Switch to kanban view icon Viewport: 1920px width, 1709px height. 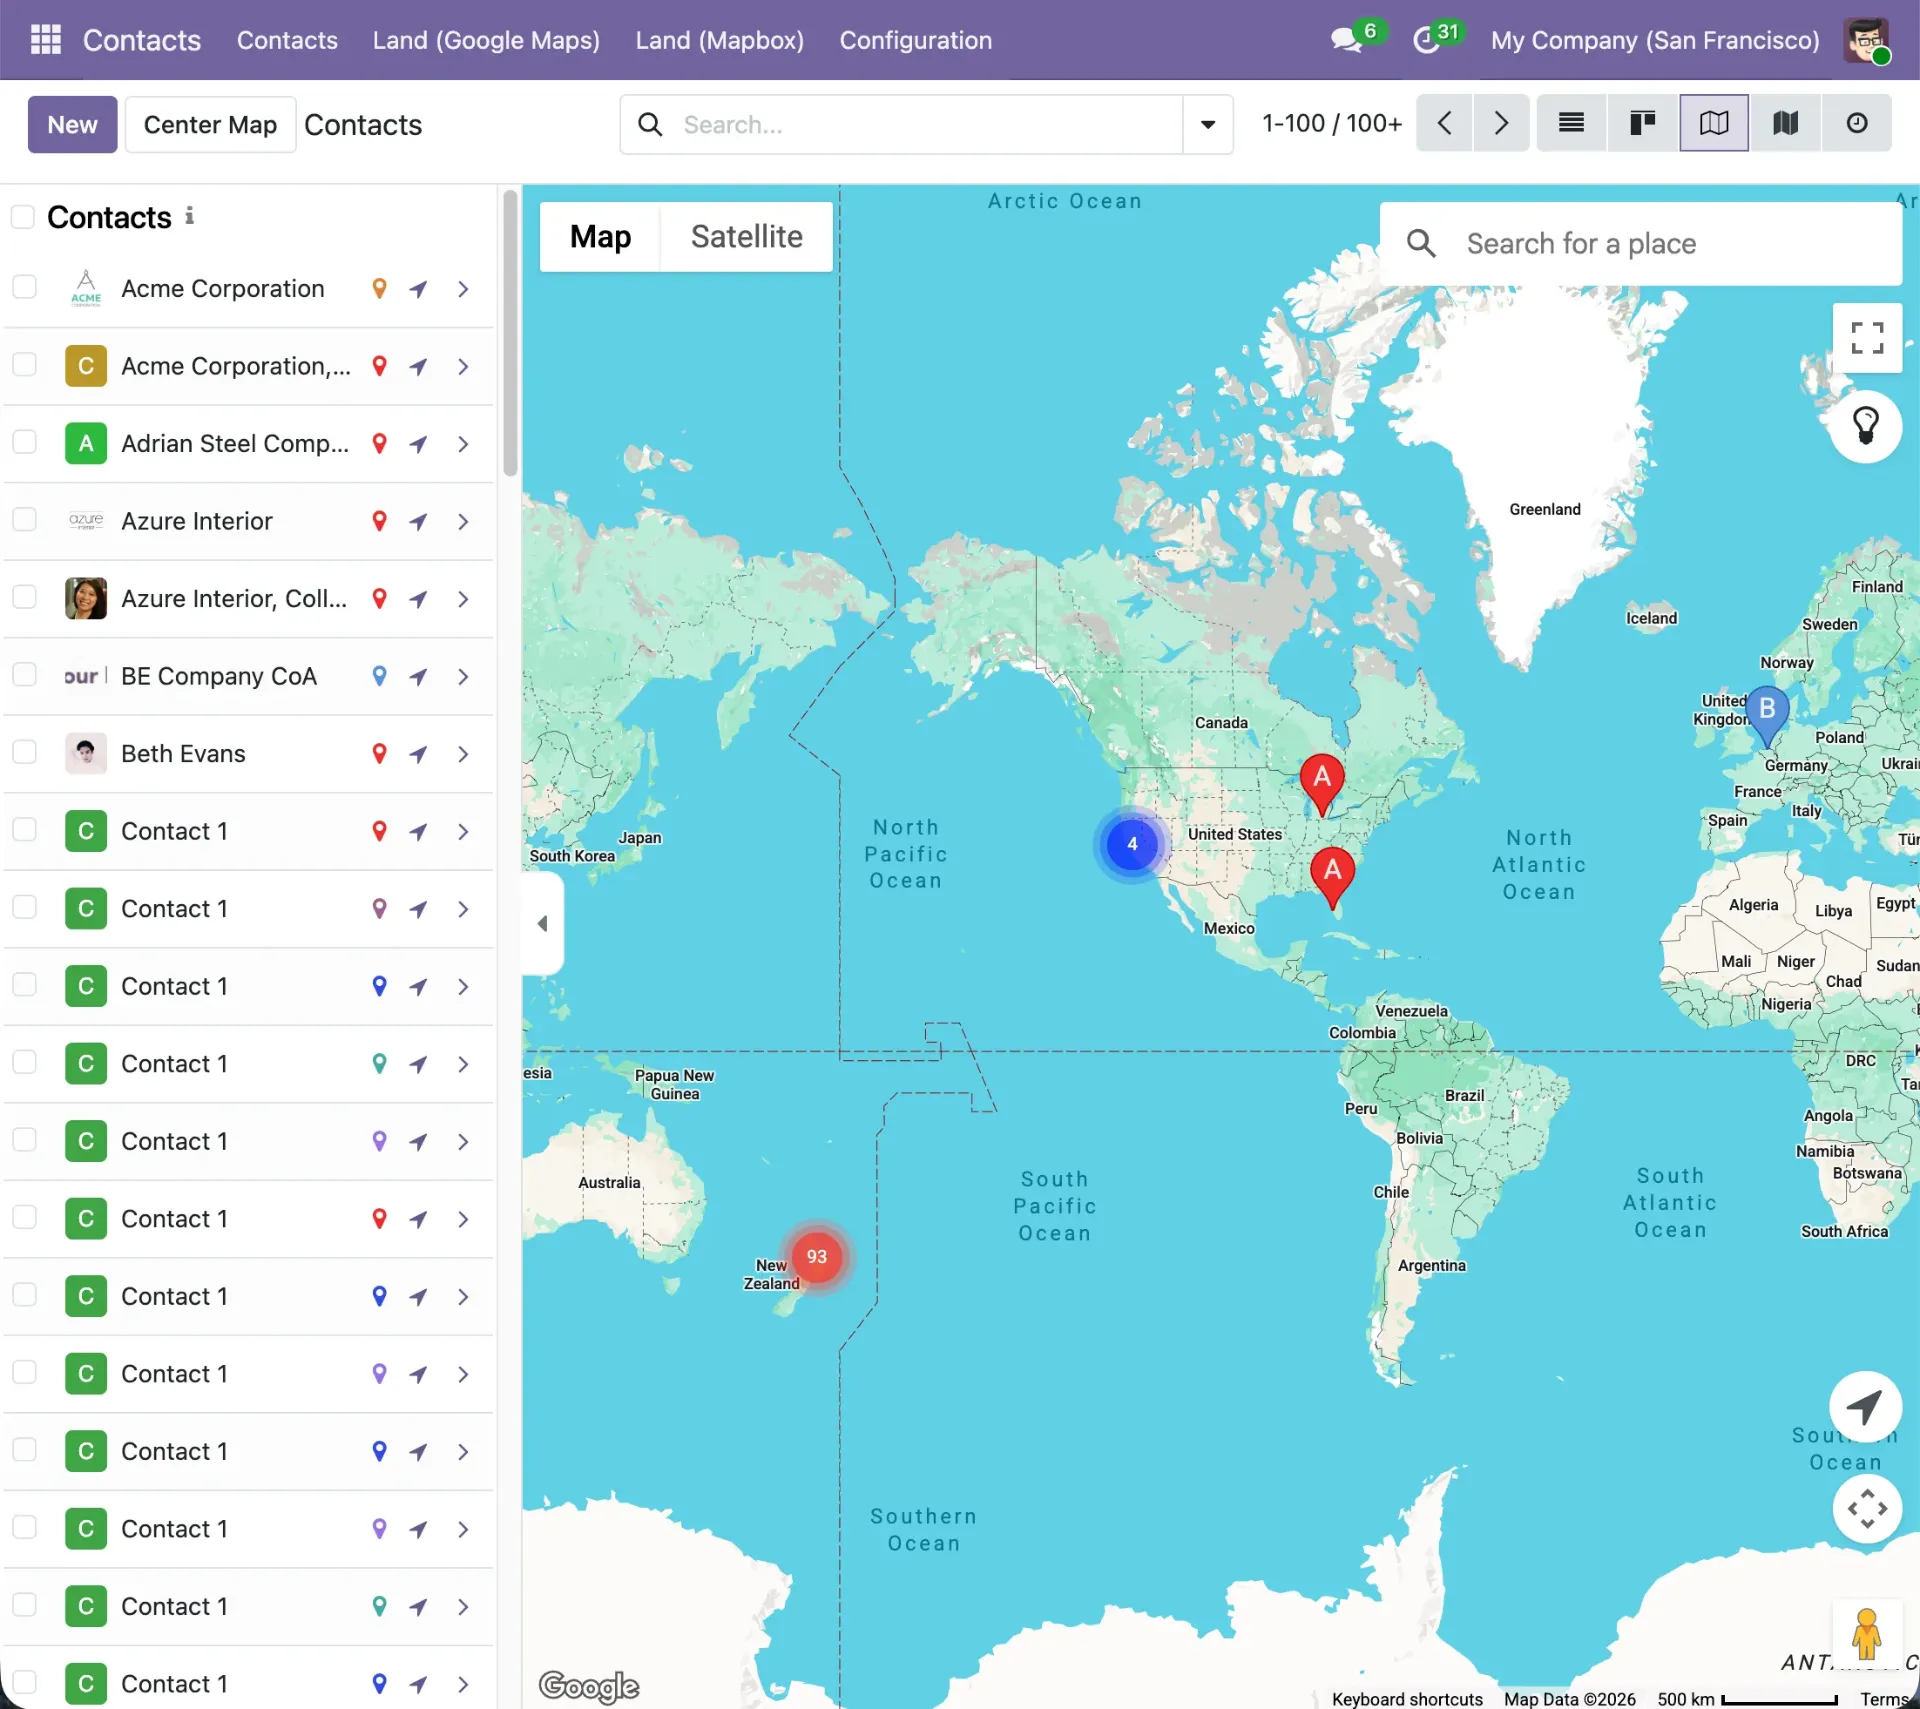(x=1643, y=123)
